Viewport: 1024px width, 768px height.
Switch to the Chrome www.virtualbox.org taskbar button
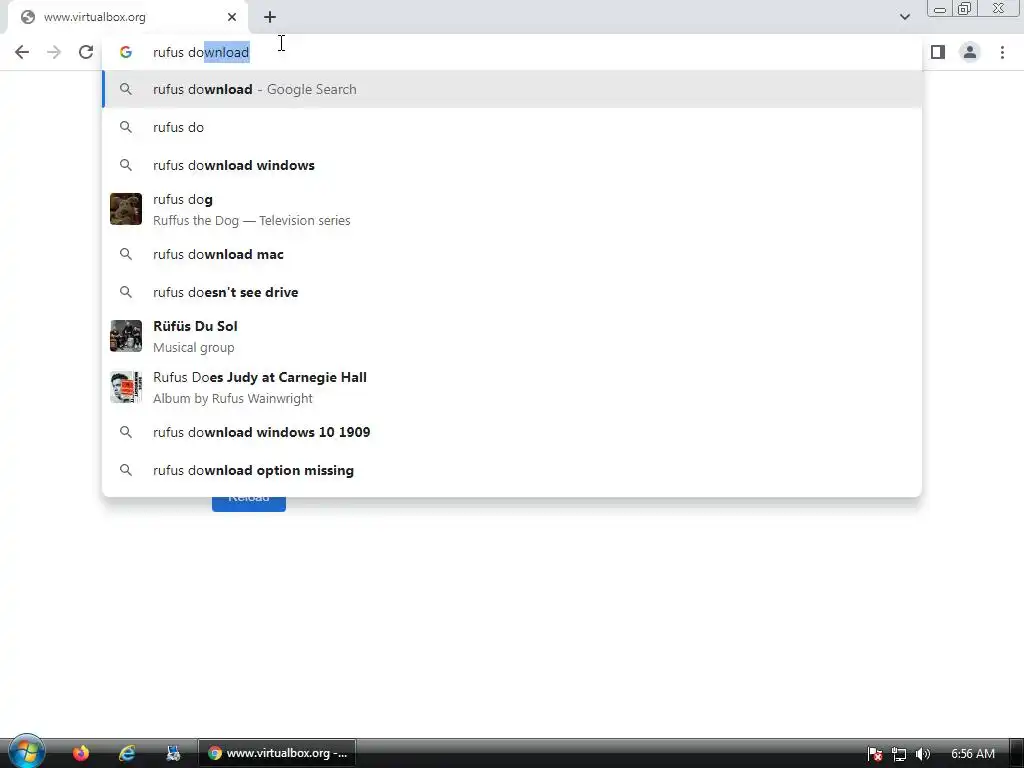click(x=277, y=753)
